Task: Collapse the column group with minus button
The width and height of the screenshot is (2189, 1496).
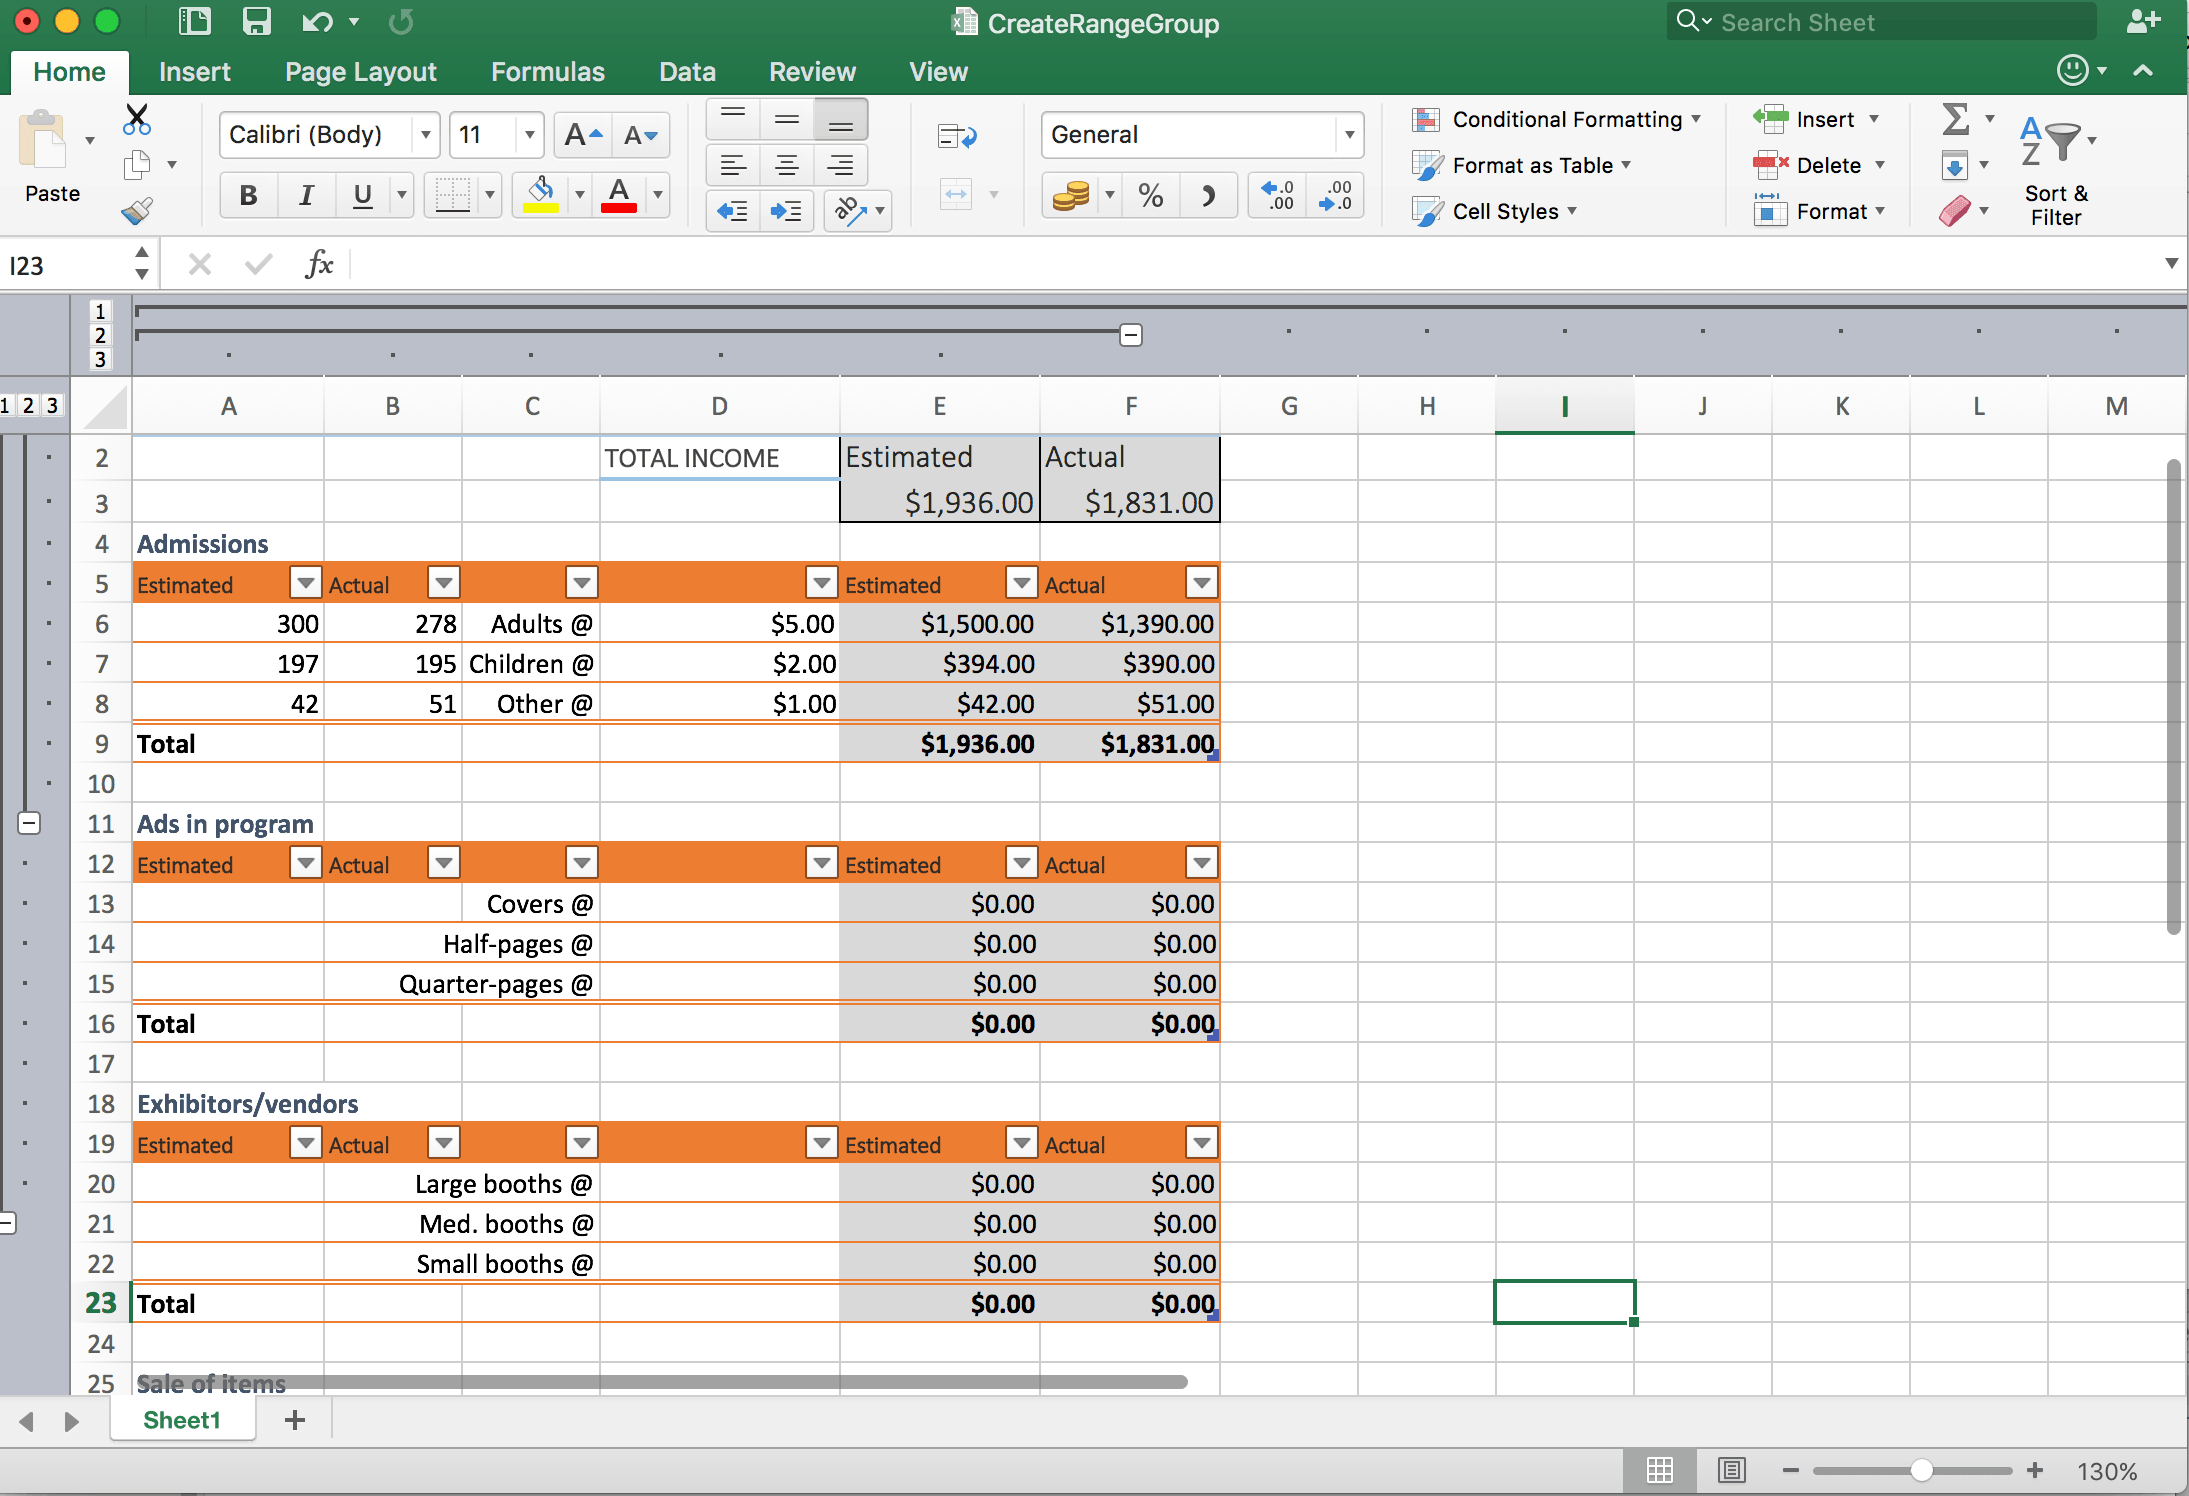Action: (1131, 335)
